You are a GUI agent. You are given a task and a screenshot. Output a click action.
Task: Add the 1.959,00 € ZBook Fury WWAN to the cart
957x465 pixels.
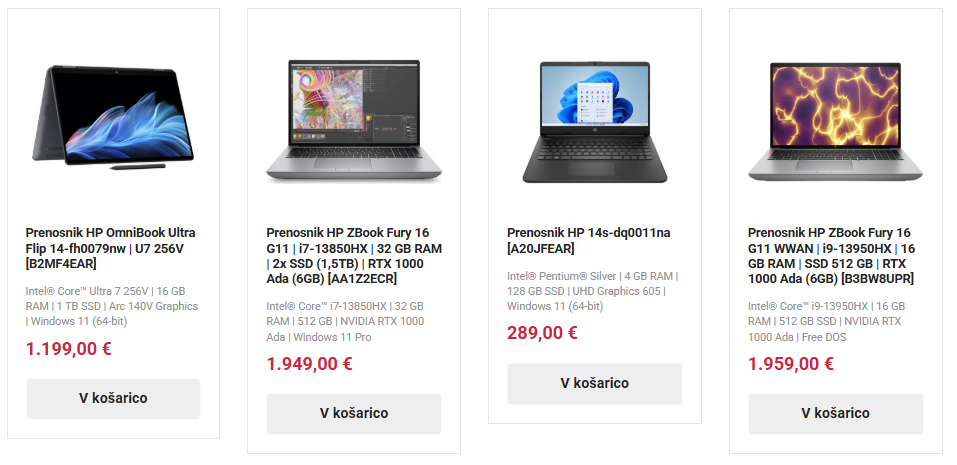coord(836,414)
